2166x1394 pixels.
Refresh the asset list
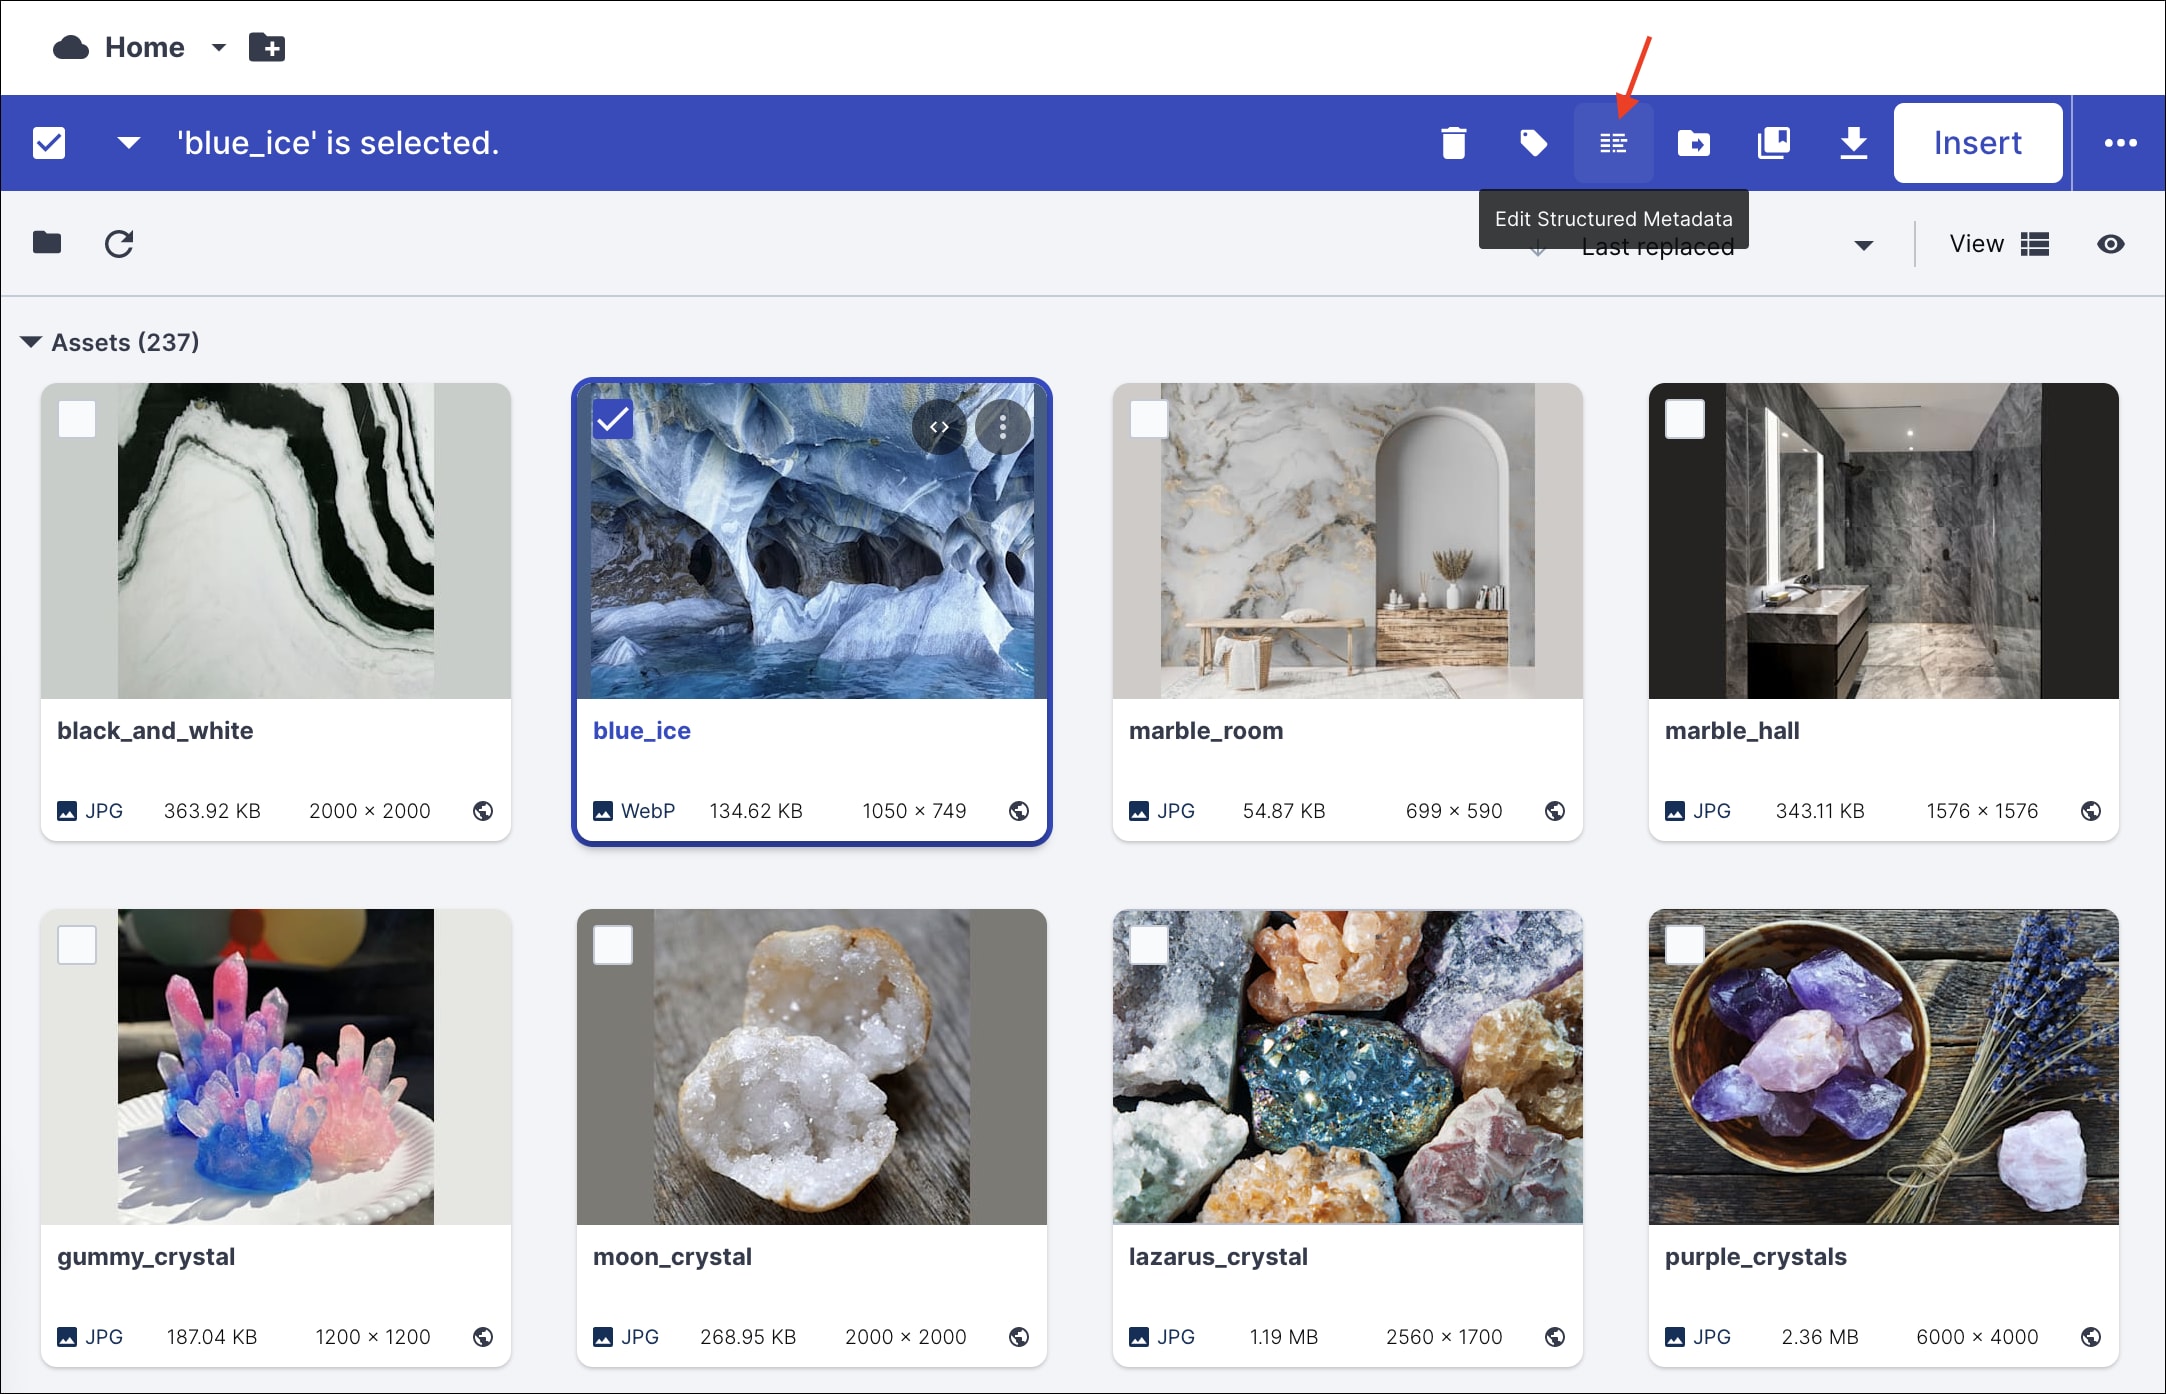pos(119,244)
